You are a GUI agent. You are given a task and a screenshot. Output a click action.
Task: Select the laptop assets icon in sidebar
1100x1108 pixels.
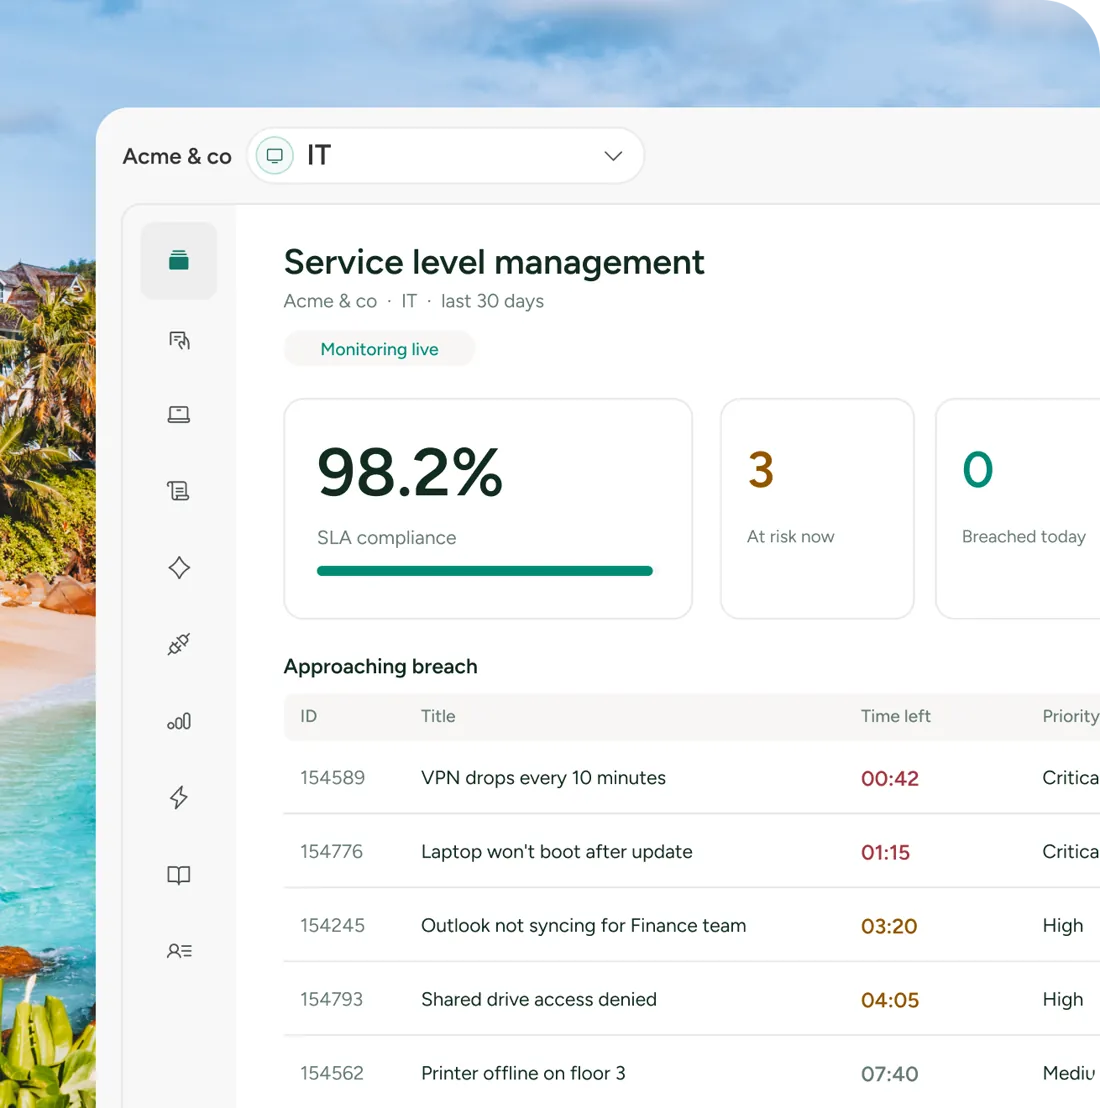click(179, 414)
